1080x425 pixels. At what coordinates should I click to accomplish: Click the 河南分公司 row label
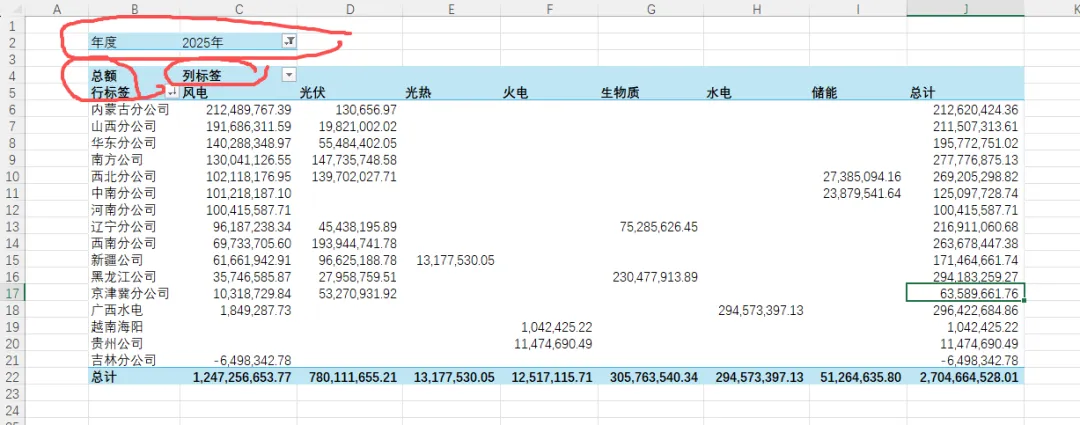point(123,209)
